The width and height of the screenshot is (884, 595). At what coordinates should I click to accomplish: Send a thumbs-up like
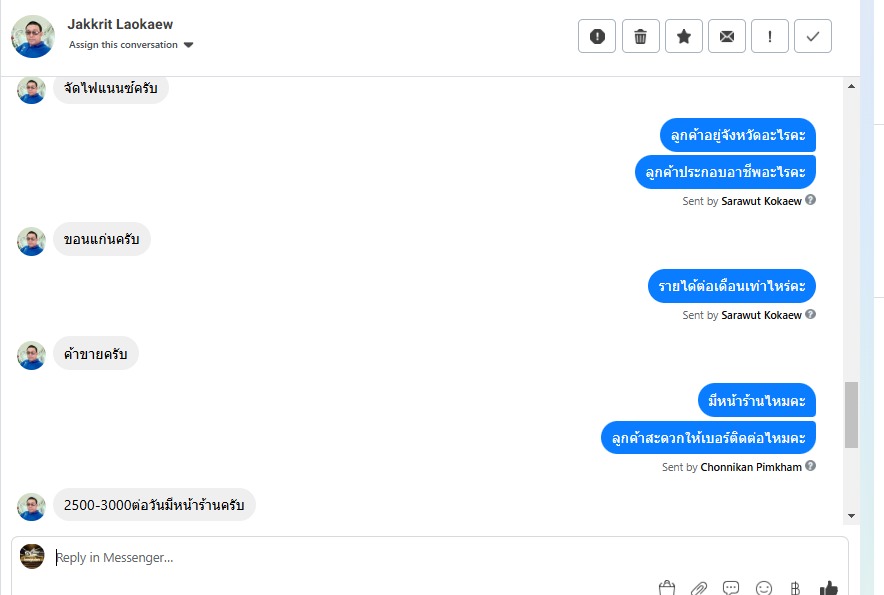point(828,588)
